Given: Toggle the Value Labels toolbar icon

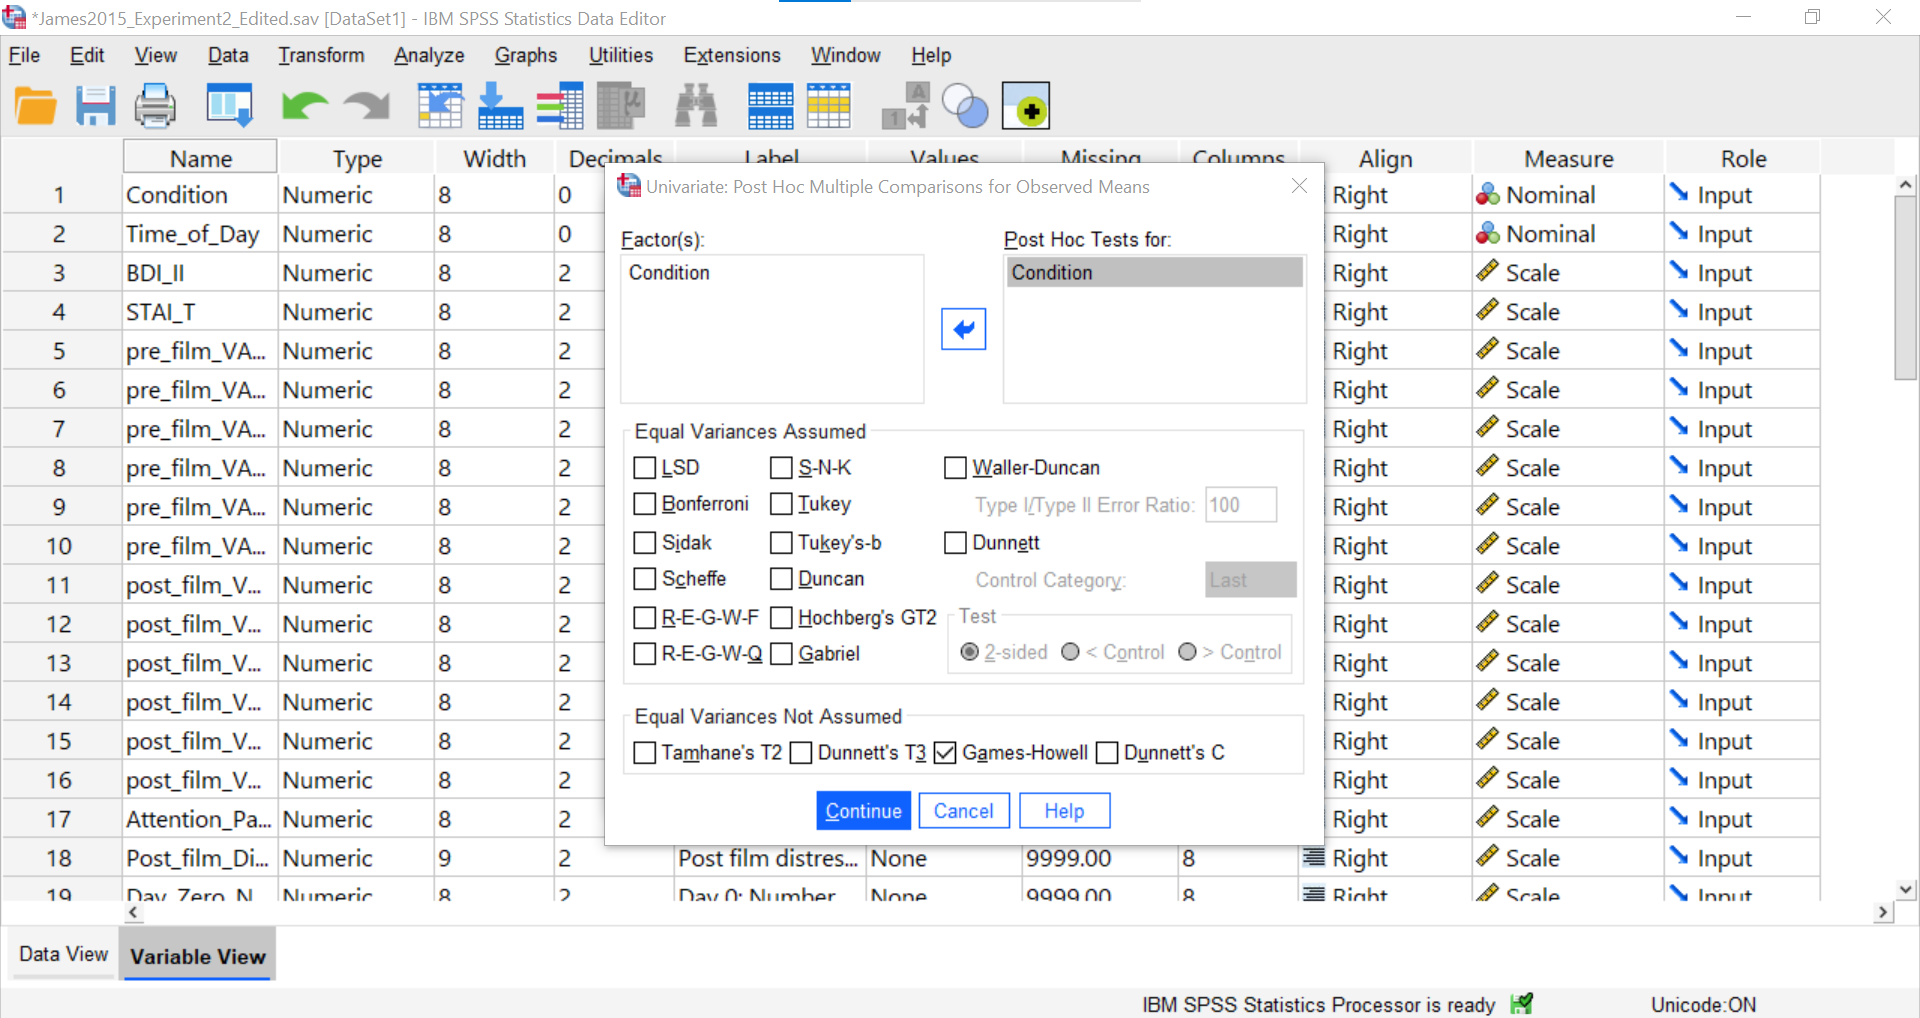Looking at the screenshot, I should tap(905, 106).
